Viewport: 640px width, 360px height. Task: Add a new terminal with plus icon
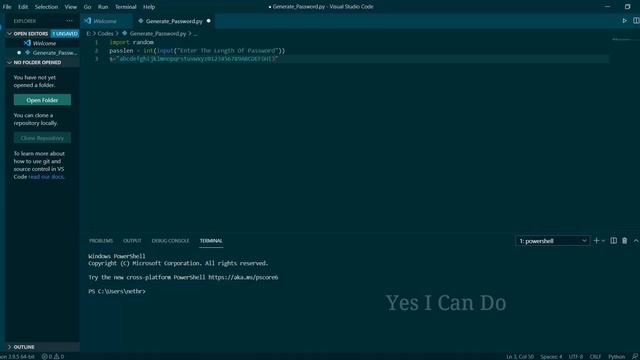point(596,241)
